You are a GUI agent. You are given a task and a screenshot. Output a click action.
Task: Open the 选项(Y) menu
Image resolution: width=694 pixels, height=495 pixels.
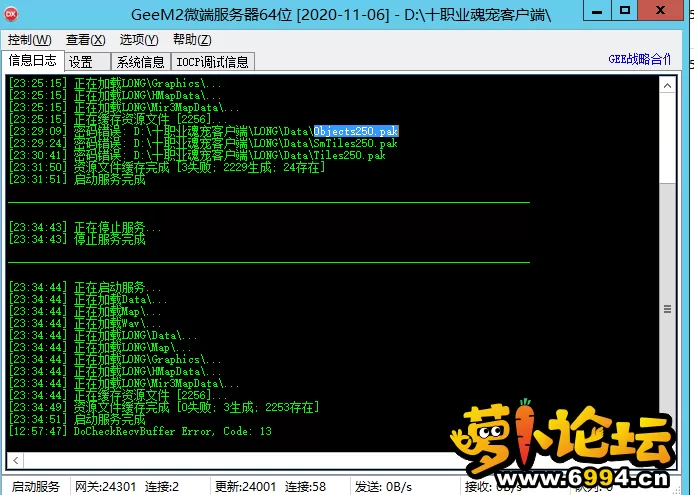(x=139, y=40)
